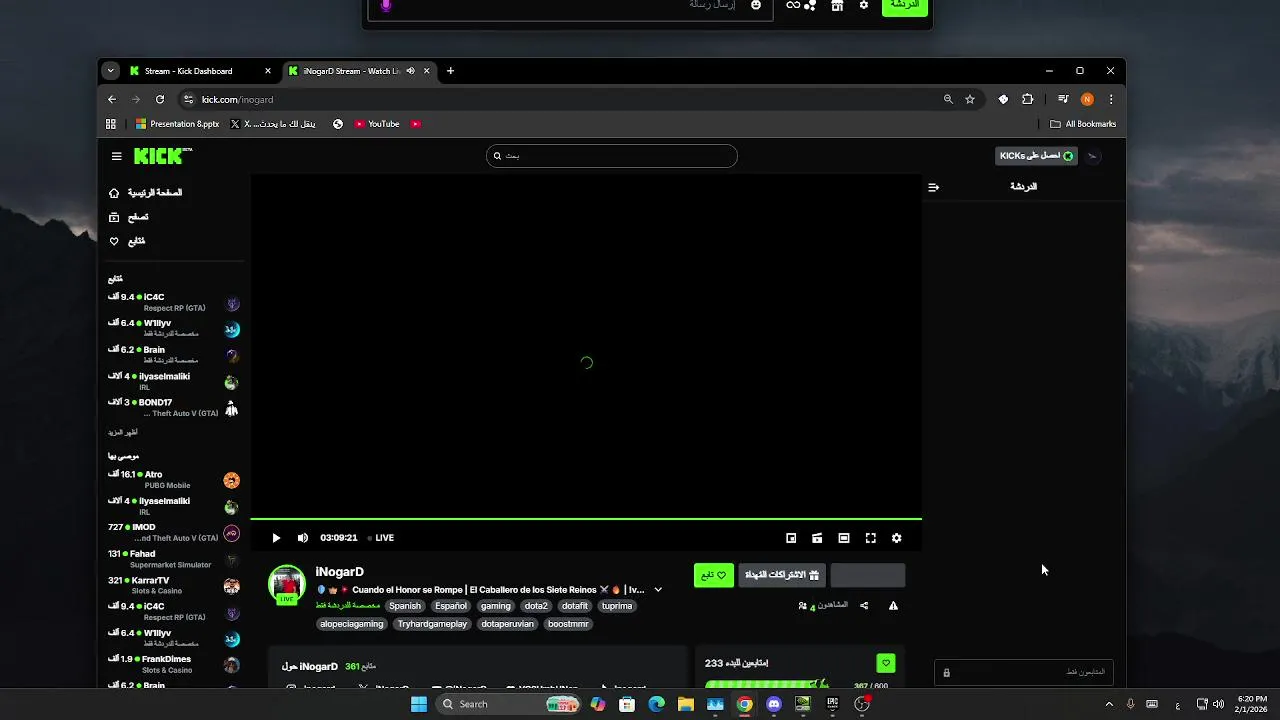This screenshot has width=1280, height=720.
Task: Open a new browser tab
Action: 450,71
